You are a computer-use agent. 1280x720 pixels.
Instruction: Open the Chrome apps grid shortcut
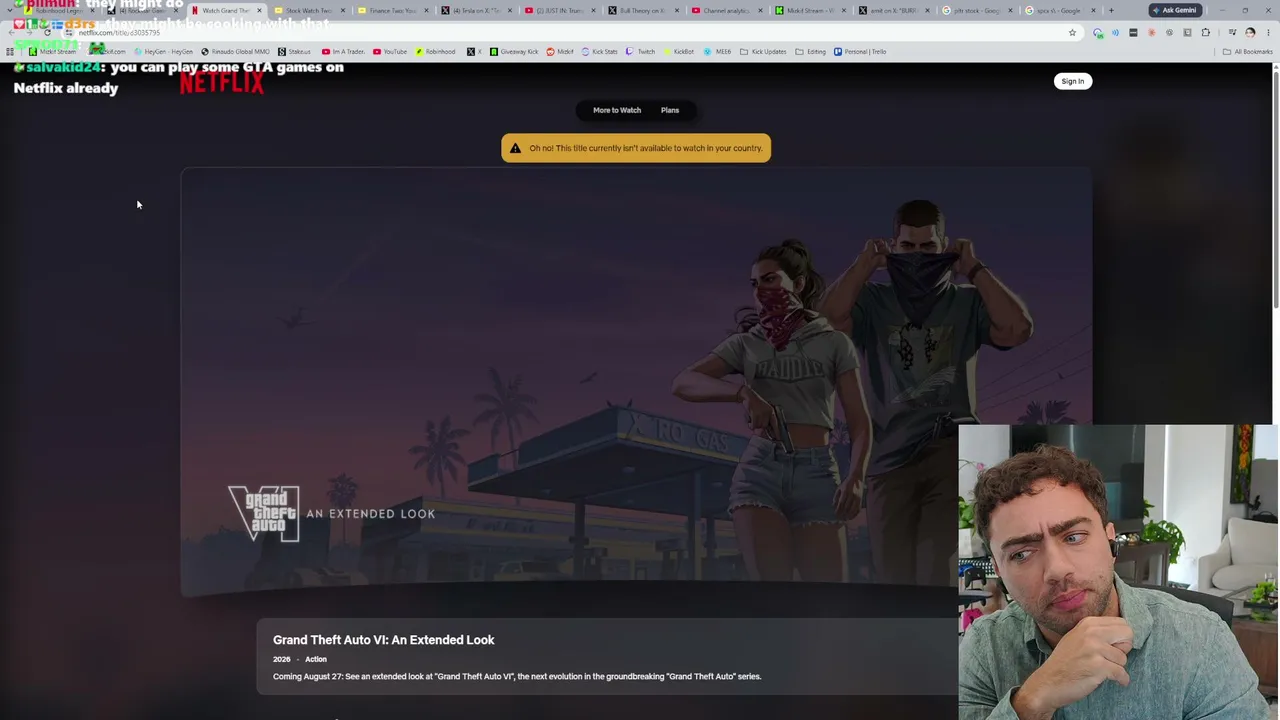(11, 51)
